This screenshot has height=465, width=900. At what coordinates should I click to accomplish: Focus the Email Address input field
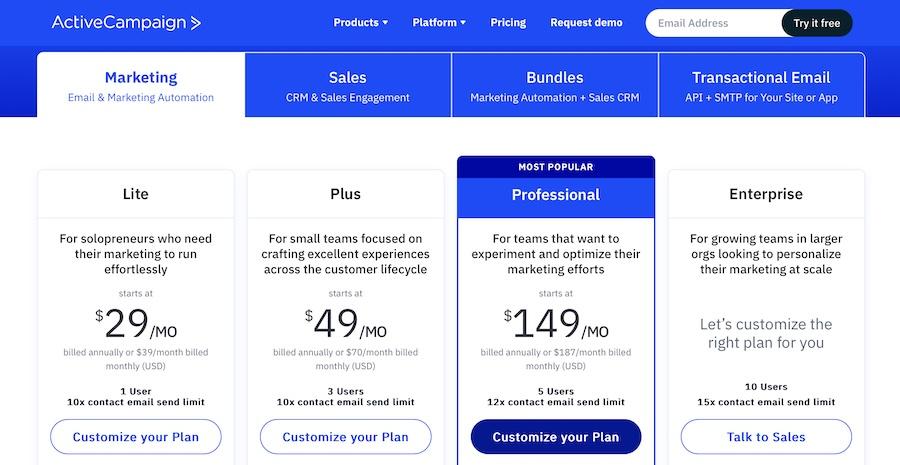[x=713, y=23]
